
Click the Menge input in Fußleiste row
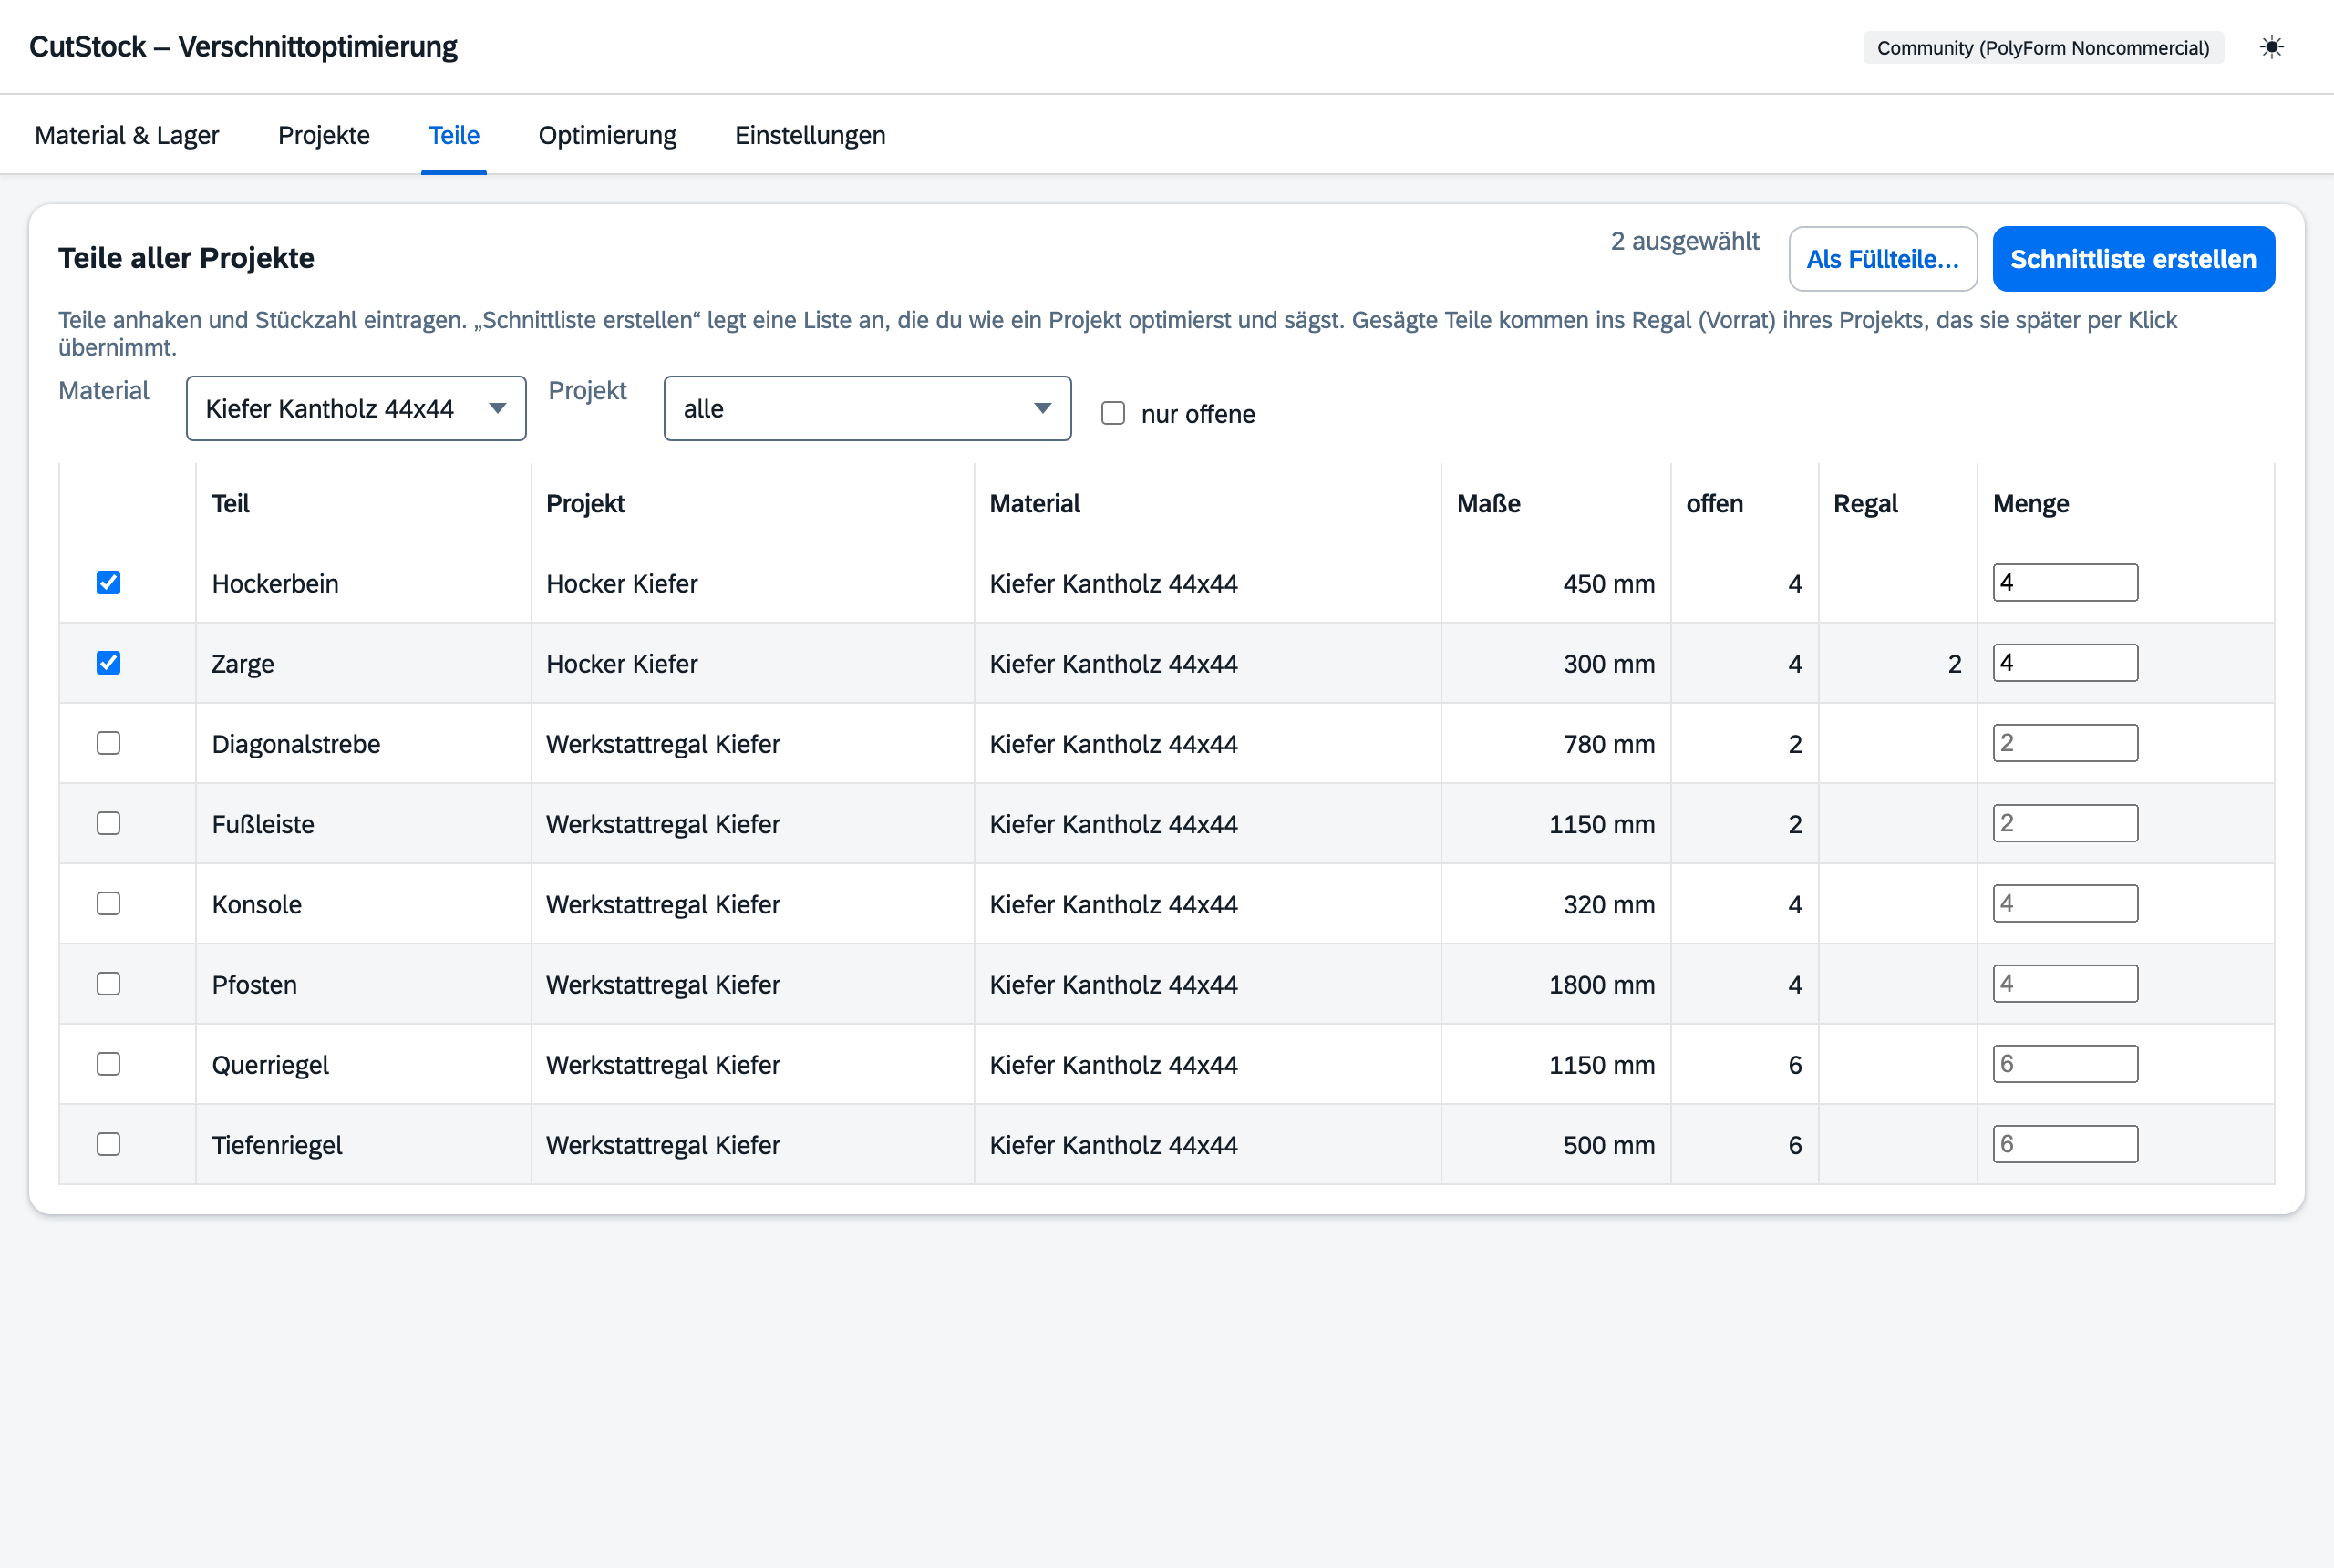[x=2065, y=823]
